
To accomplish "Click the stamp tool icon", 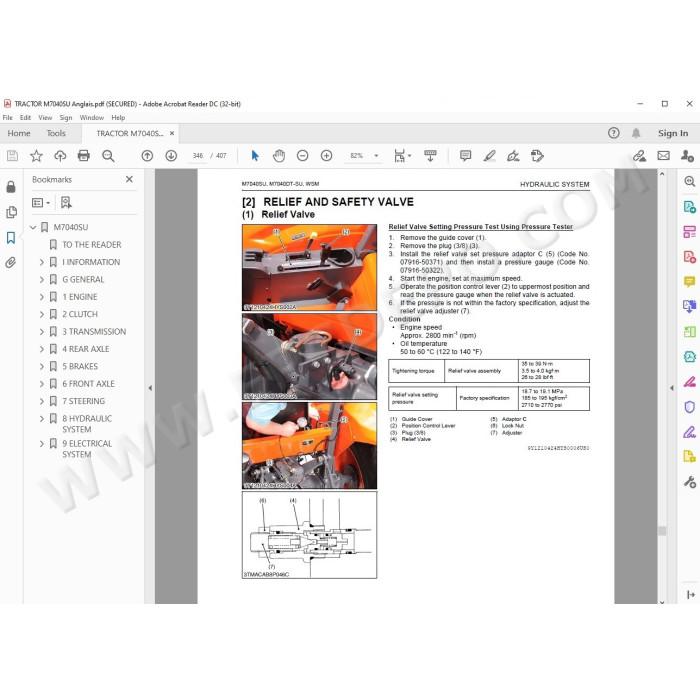I will (537, 156).
